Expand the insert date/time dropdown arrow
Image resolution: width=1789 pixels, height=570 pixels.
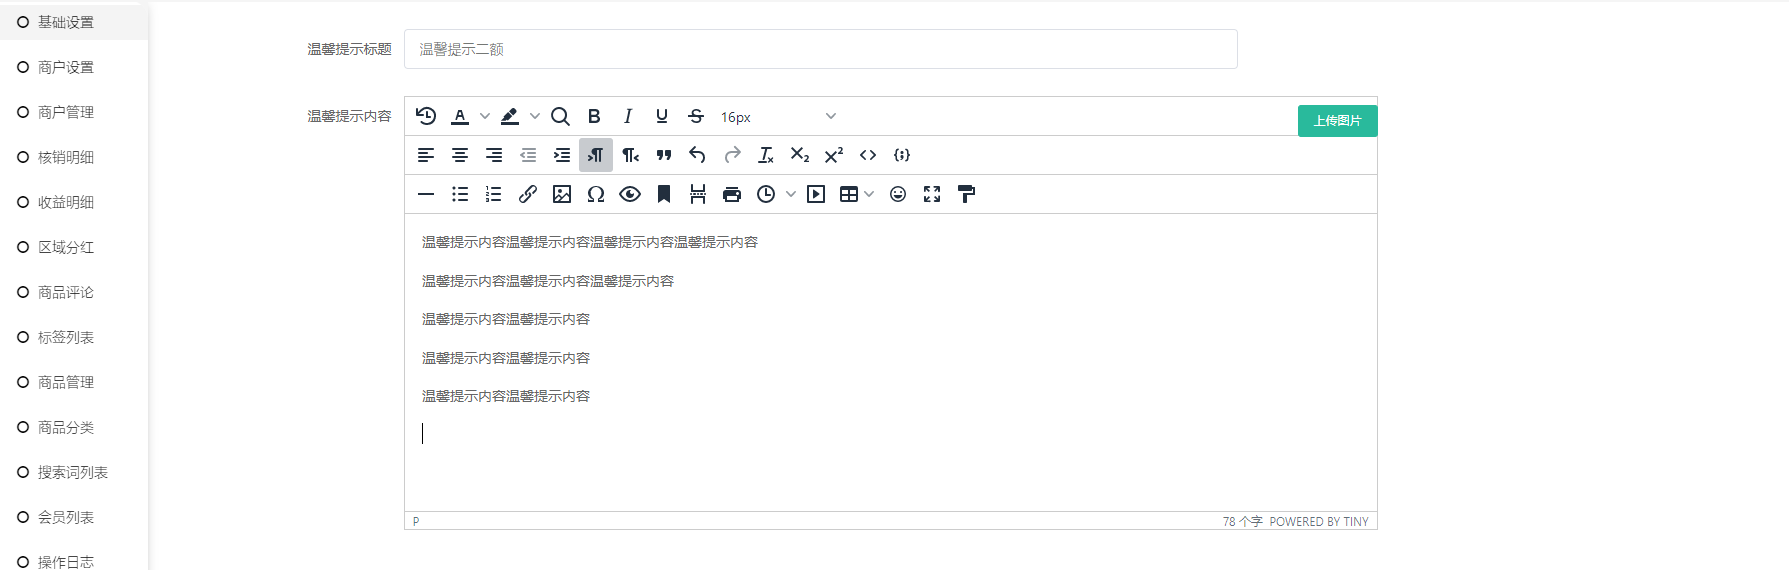point(791,194)
